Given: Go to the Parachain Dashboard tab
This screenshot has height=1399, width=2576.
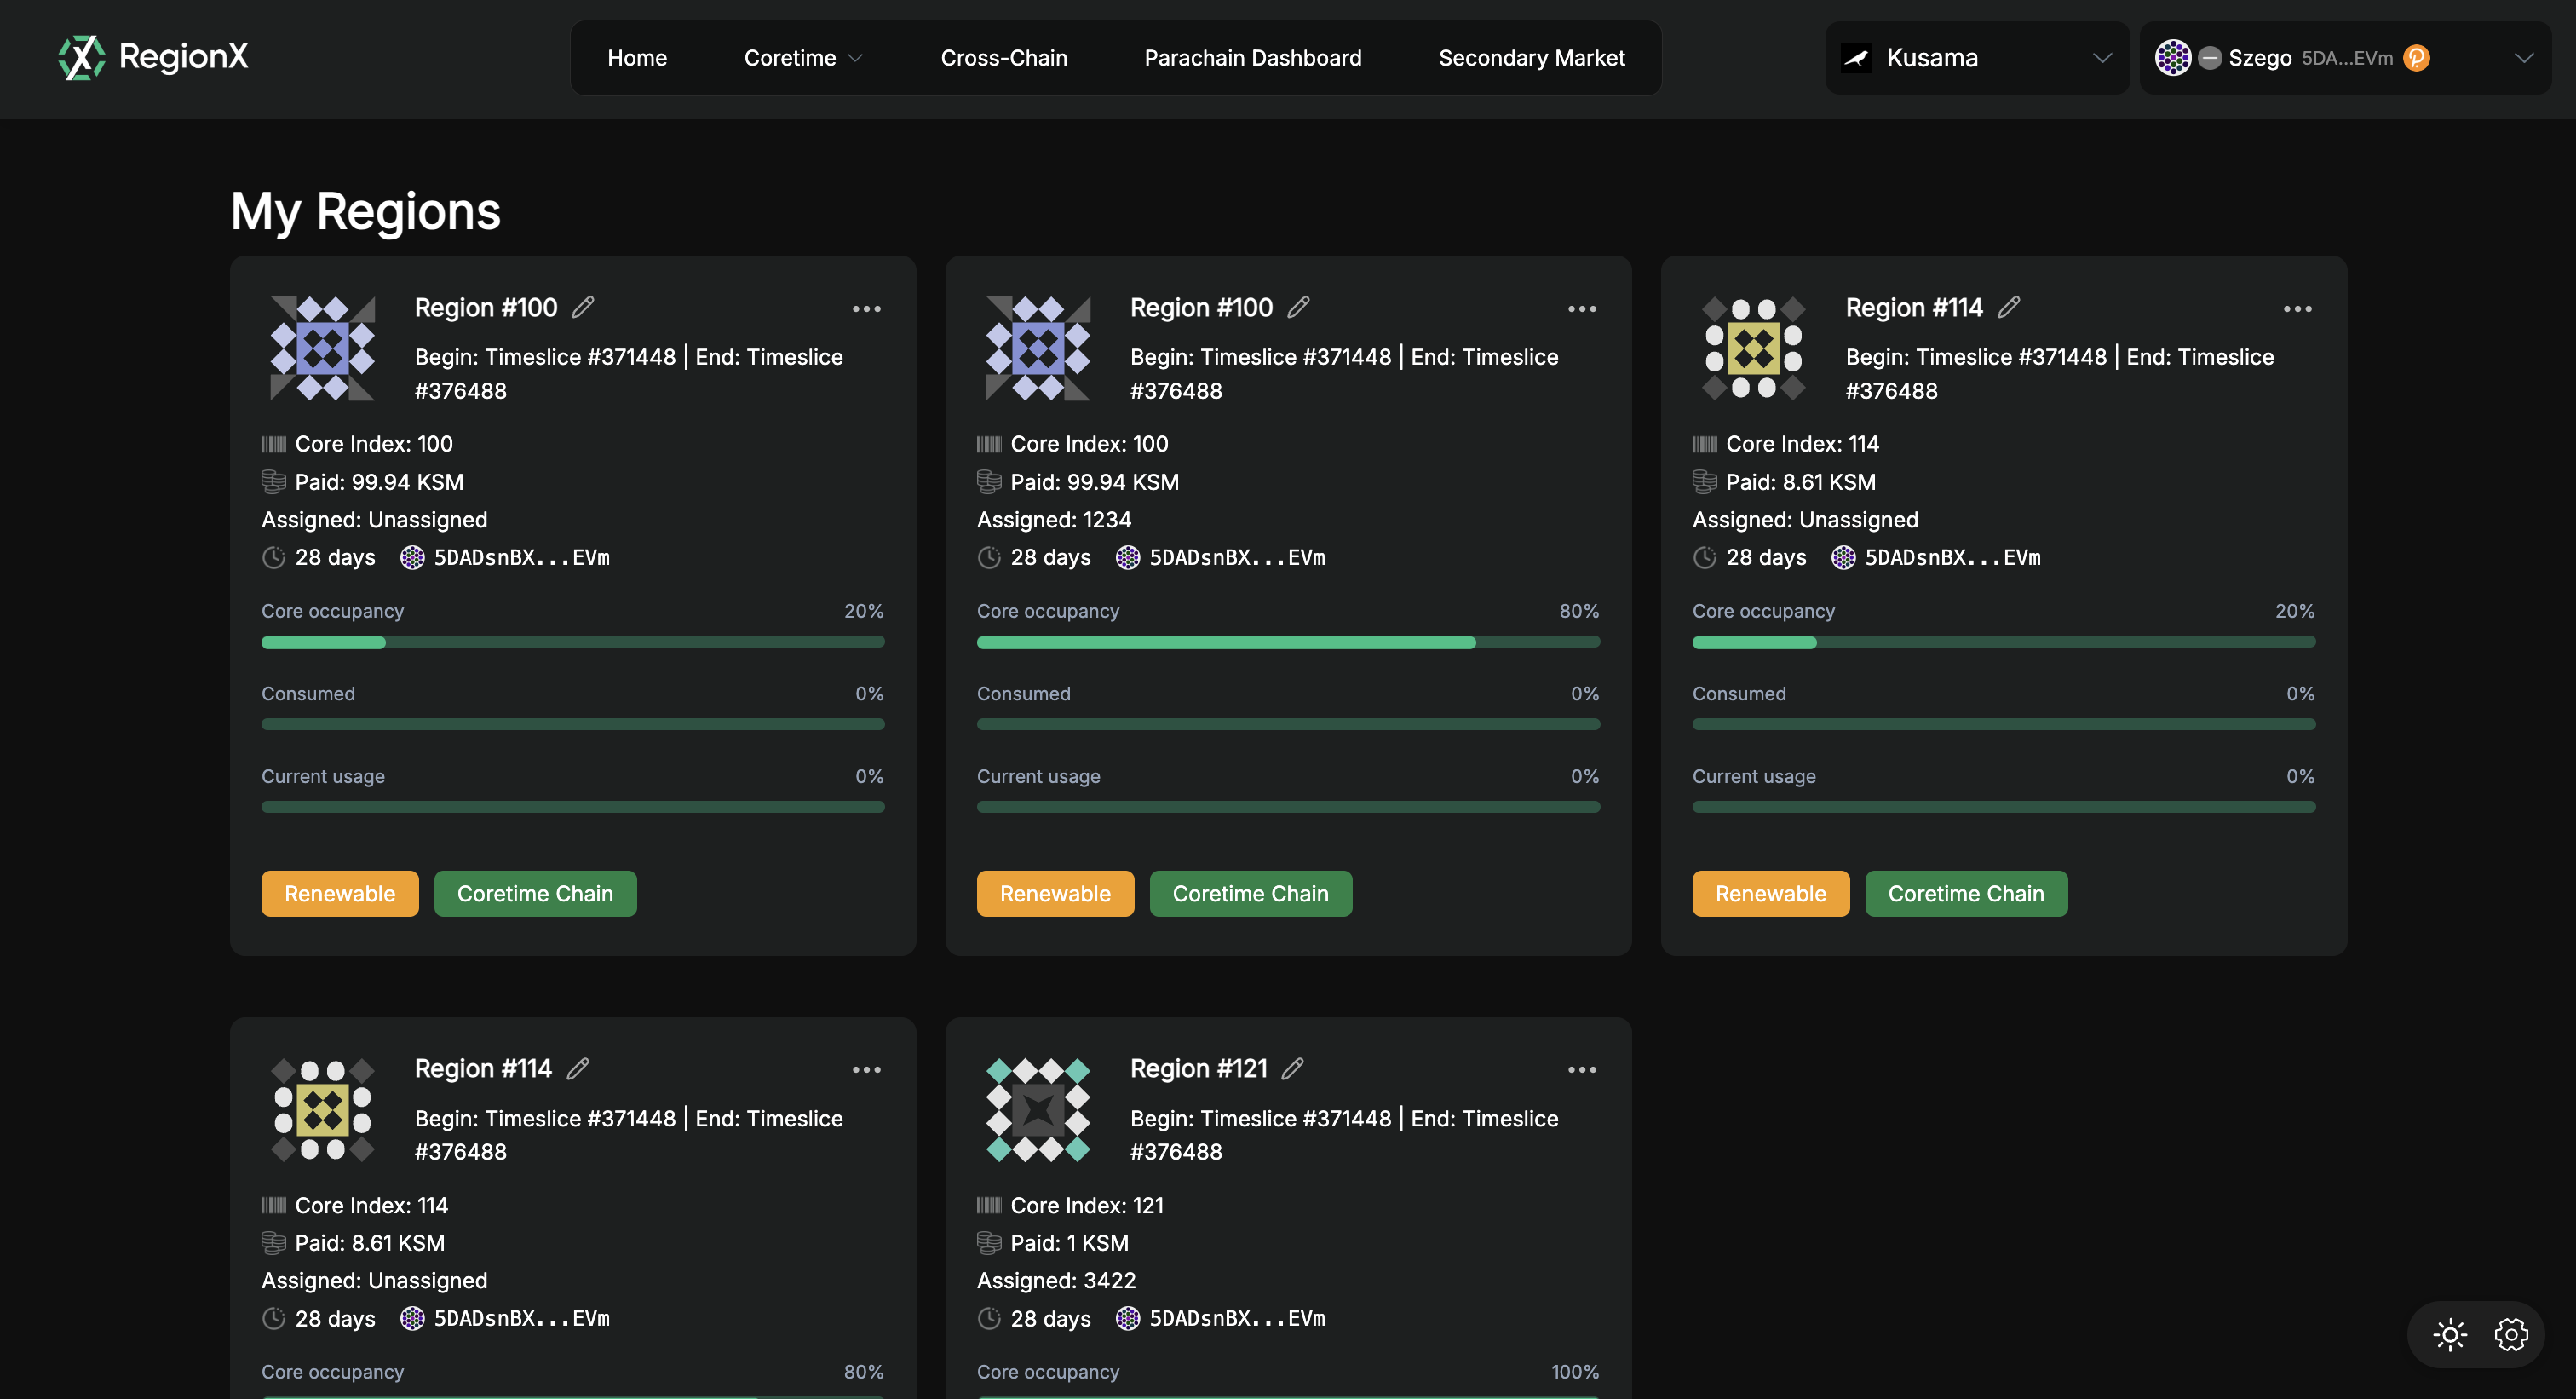Looking at the screenshot, I should point(1252,57).
